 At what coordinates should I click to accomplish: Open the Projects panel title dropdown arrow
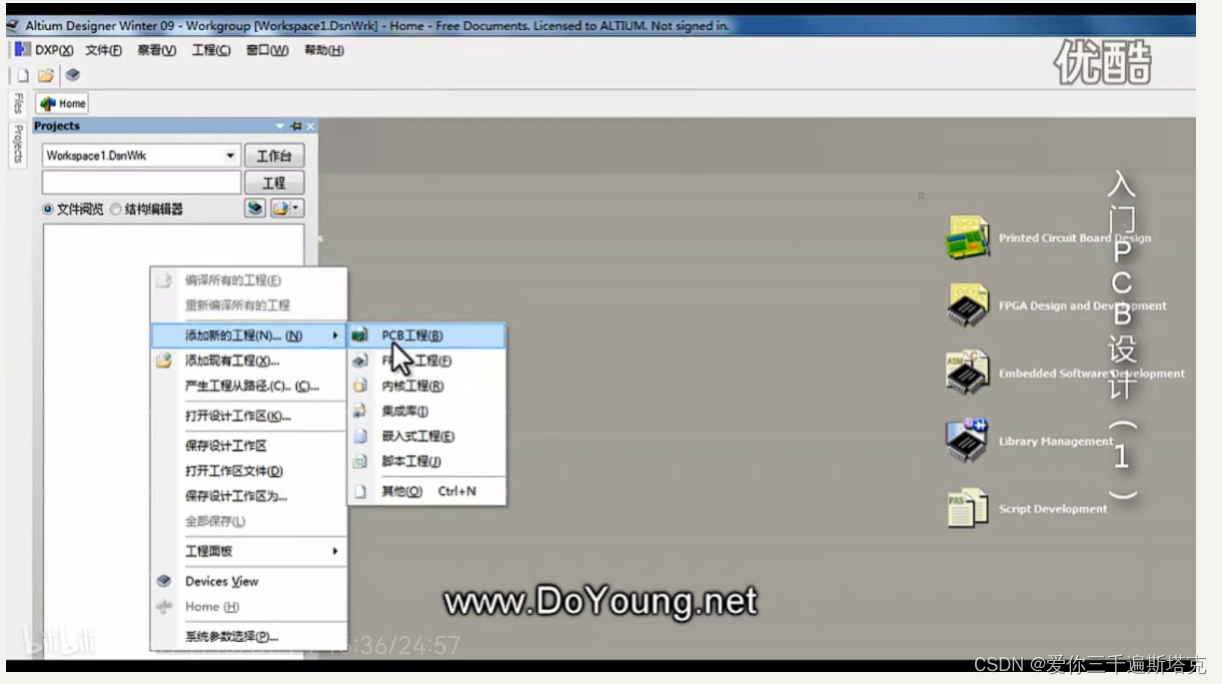click(x=280, y=126)
